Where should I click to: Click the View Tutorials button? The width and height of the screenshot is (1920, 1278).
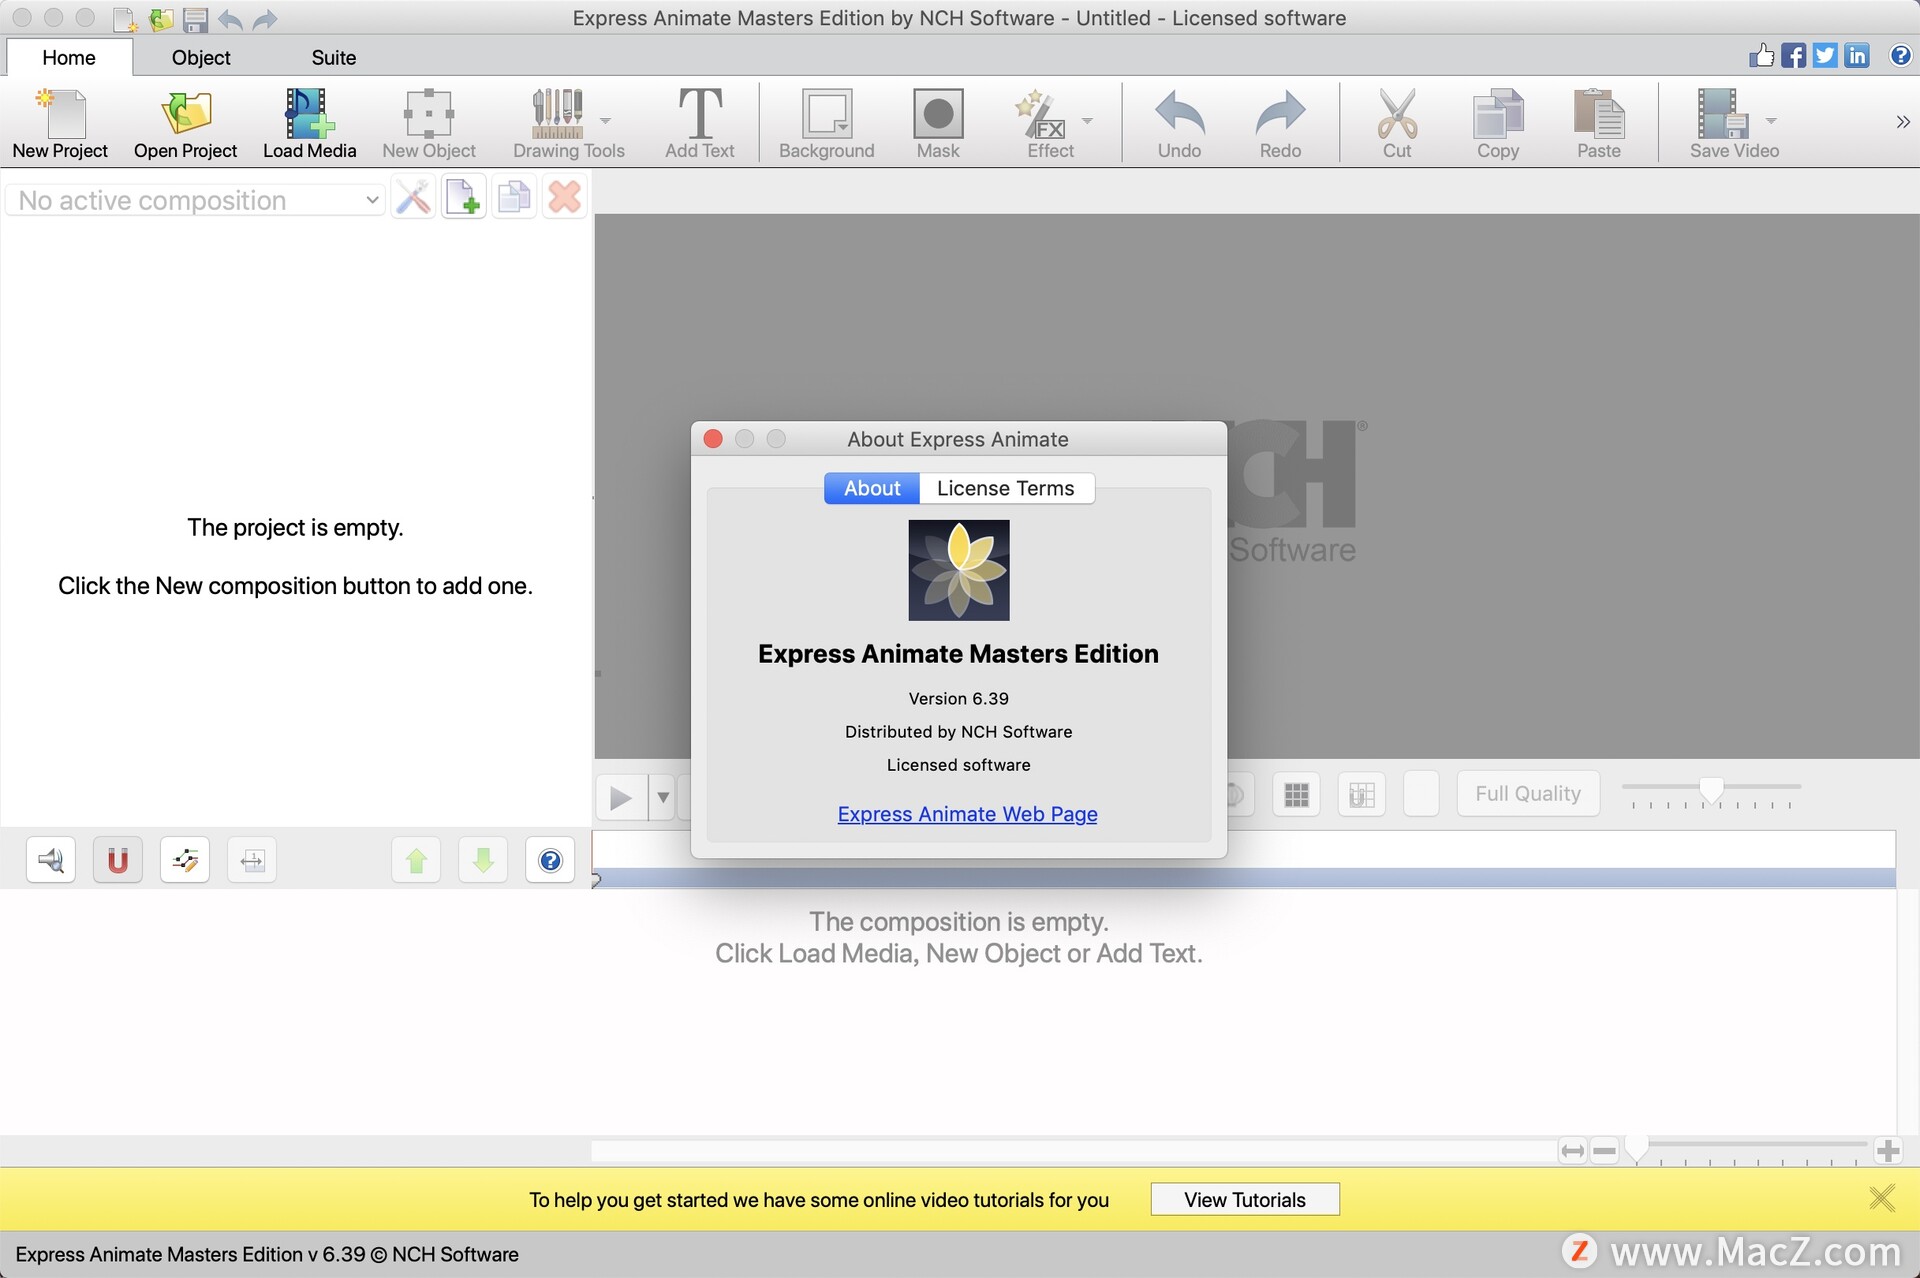click(x=1245, y=1199)
